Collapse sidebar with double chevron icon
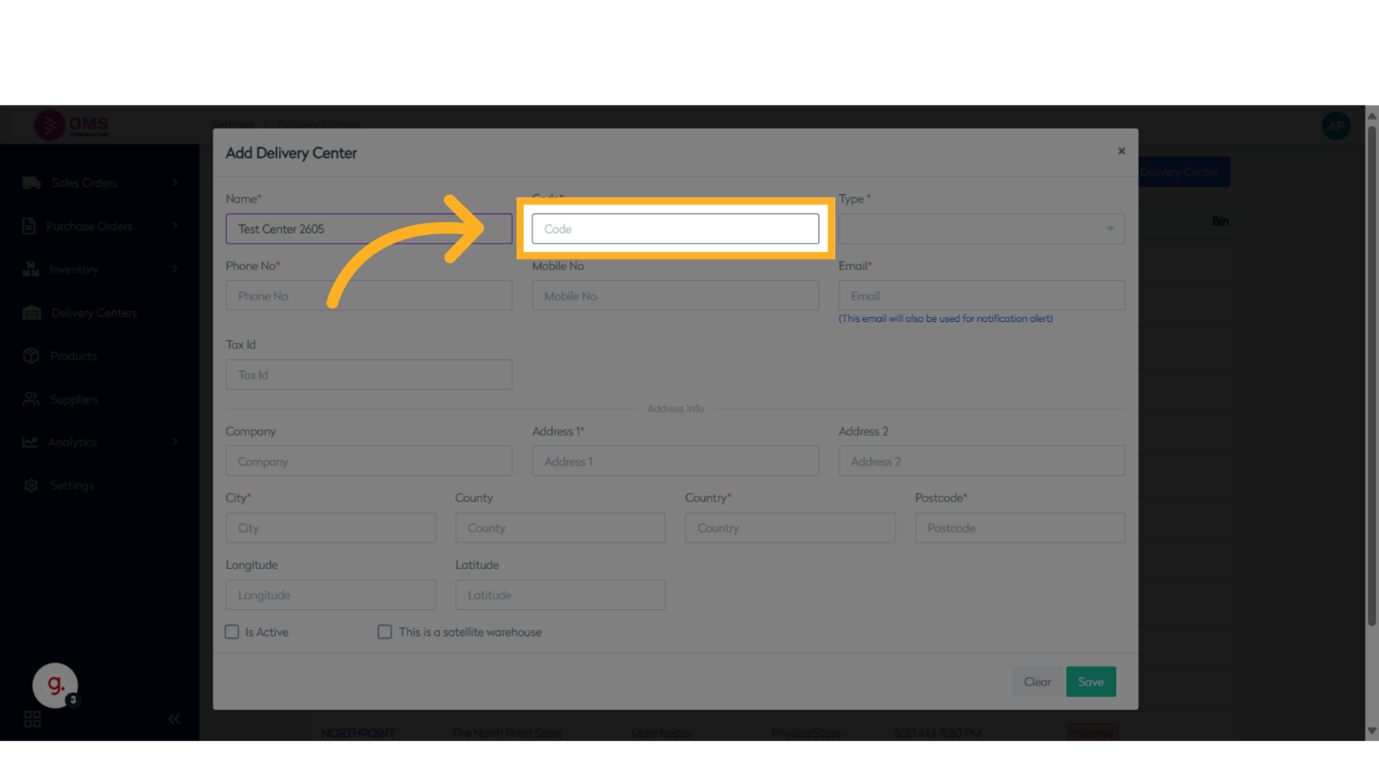 pyautogui.click(x=174, y=719)
